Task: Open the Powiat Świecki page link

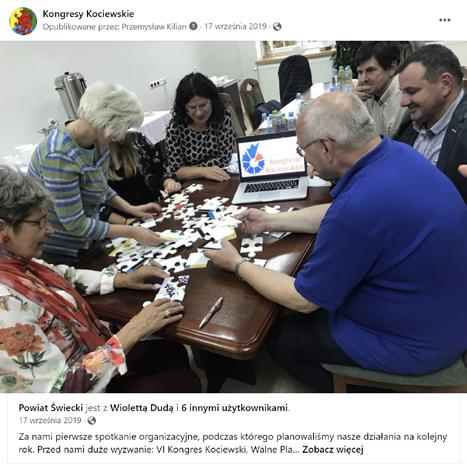Action: pos(51,408)
